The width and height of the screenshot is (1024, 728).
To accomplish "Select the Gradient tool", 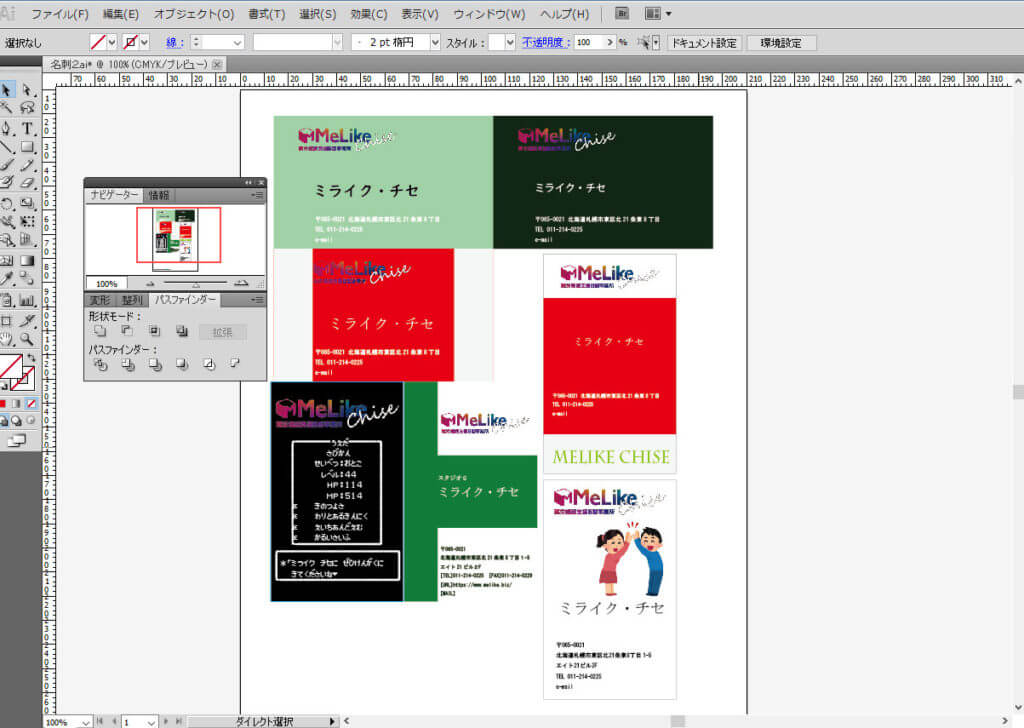I will (27, 261).
